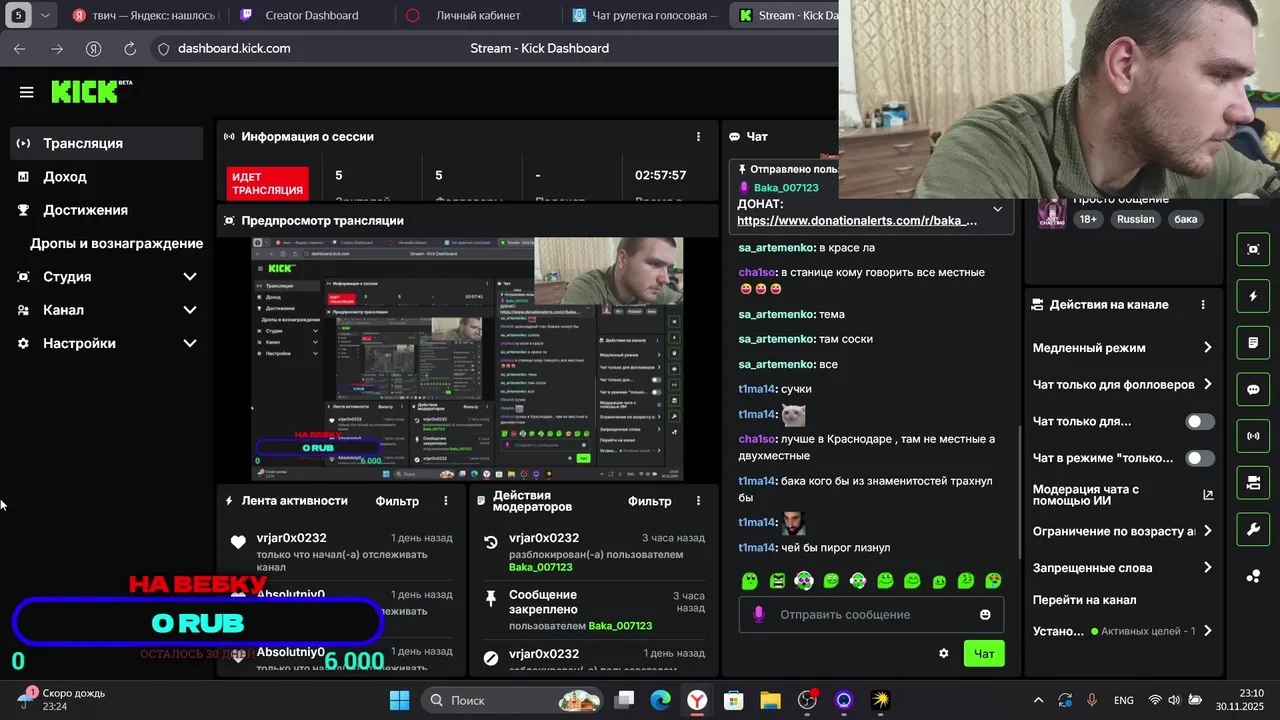Click the lightning bolt icon in right sidebar
Screen dimensions: 1280x720
pyautogui.click(x=1253, y=296)
